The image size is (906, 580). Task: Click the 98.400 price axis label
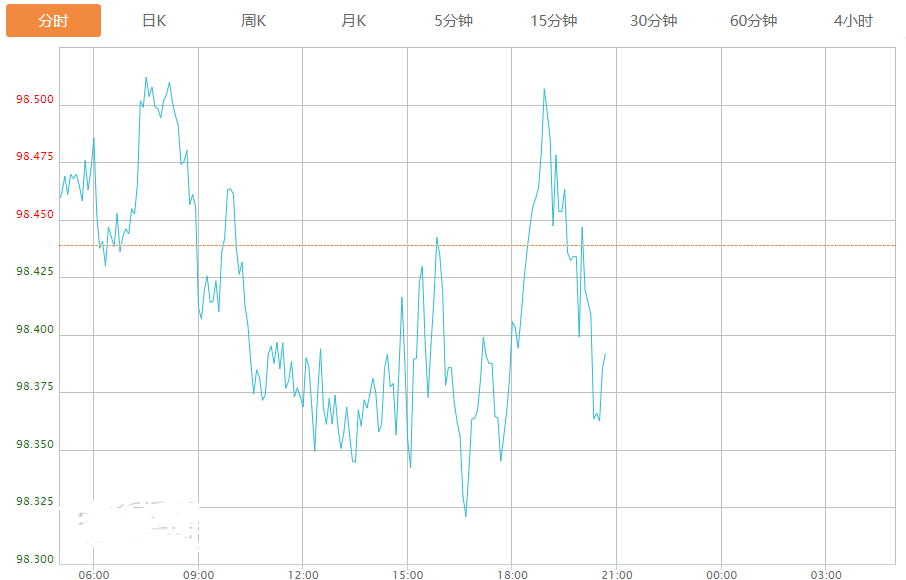pos(35,329)
